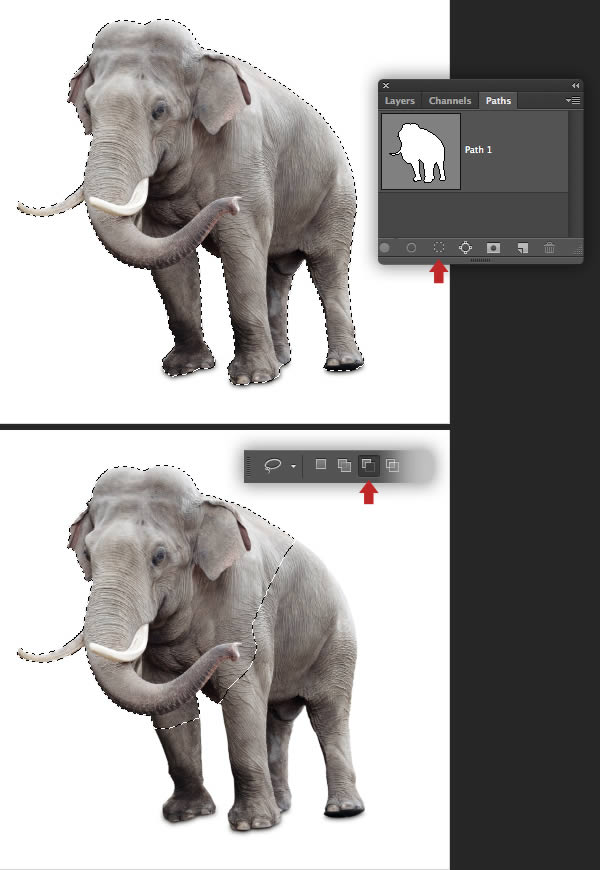Click Add layer mask icon in Paths panel
Viewport: 600px width, 870px height.
[493, 248]
